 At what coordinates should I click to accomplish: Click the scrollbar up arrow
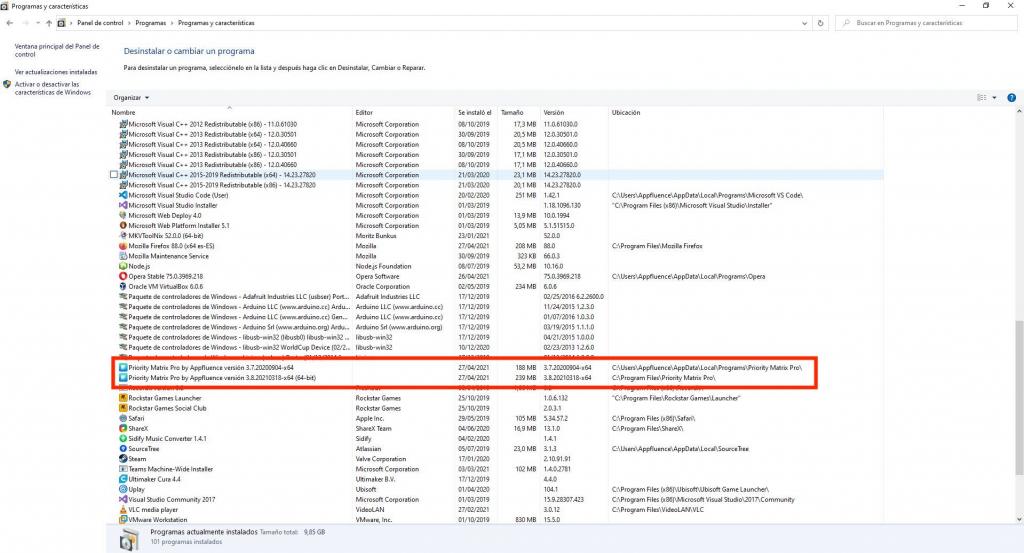tap(1019, 112)
